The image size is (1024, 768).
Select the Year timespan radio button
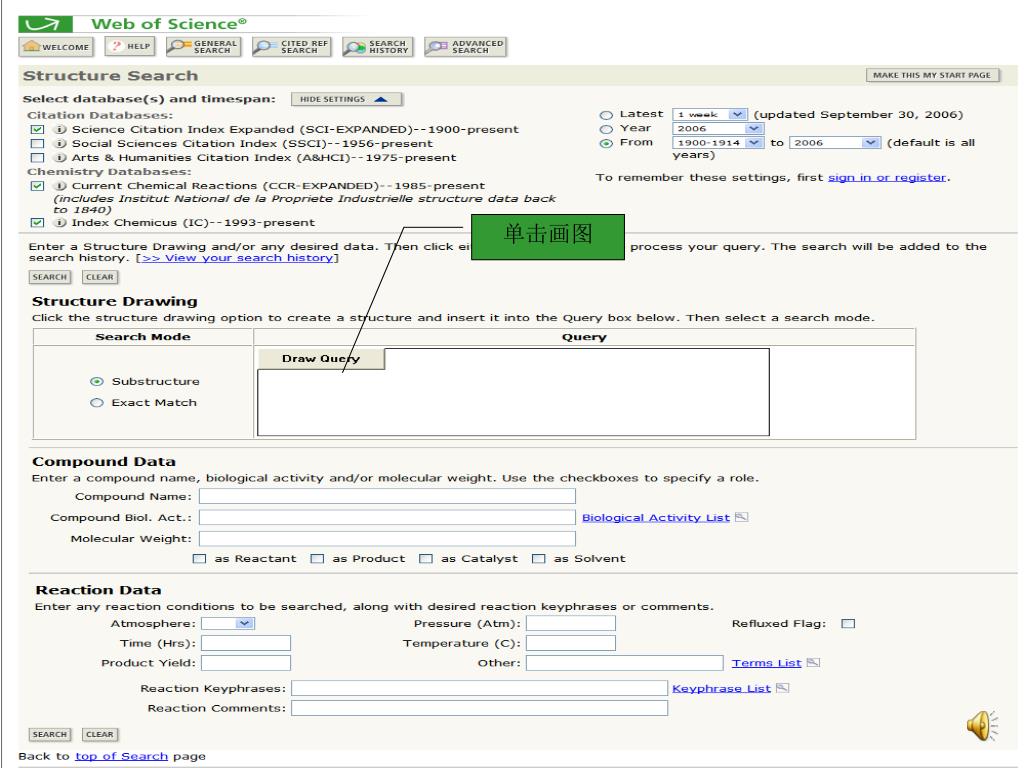pos(606,129)
